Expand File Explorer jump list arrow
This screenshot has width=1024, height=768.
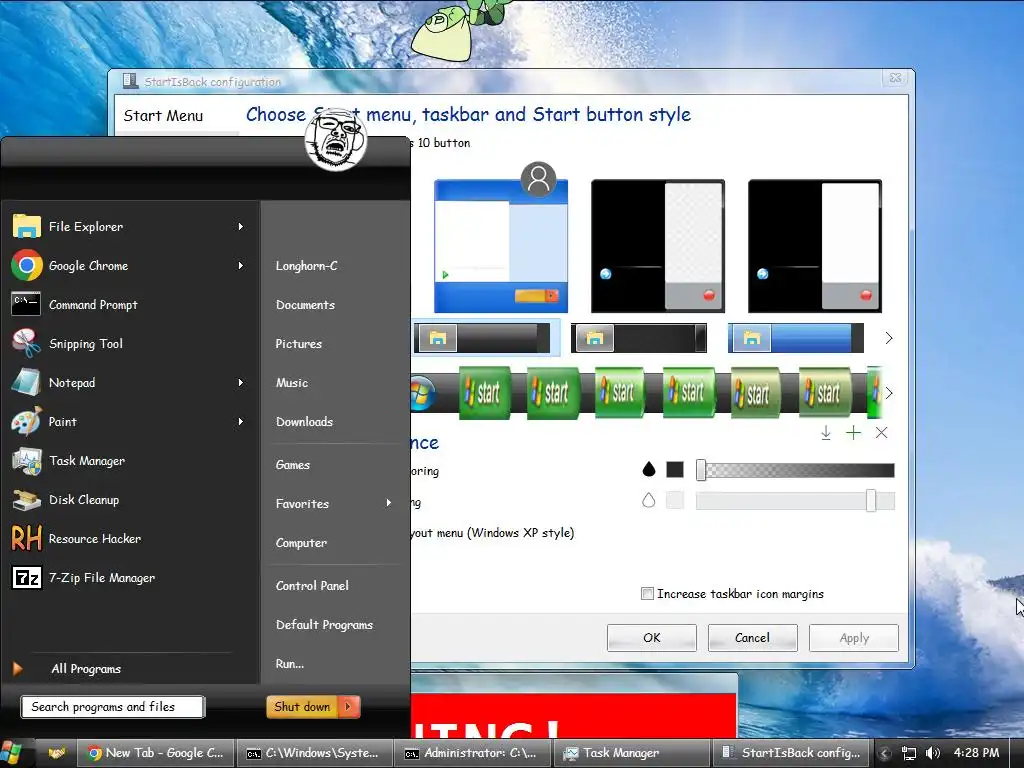pos(240,227)
